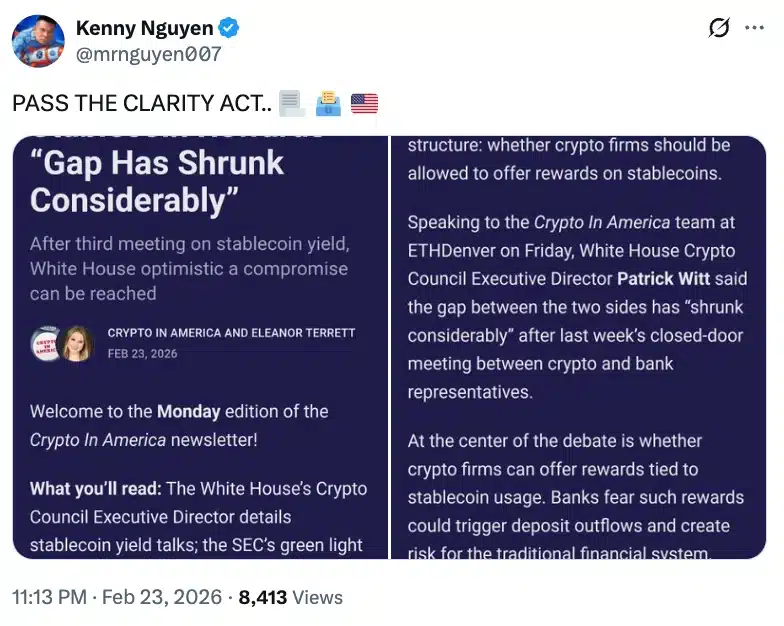This screenshot has width=784, height=626.
Task: Click the "Crypto In America and Eleanor Terrett" byline
Action: click(x=231, y=333)
